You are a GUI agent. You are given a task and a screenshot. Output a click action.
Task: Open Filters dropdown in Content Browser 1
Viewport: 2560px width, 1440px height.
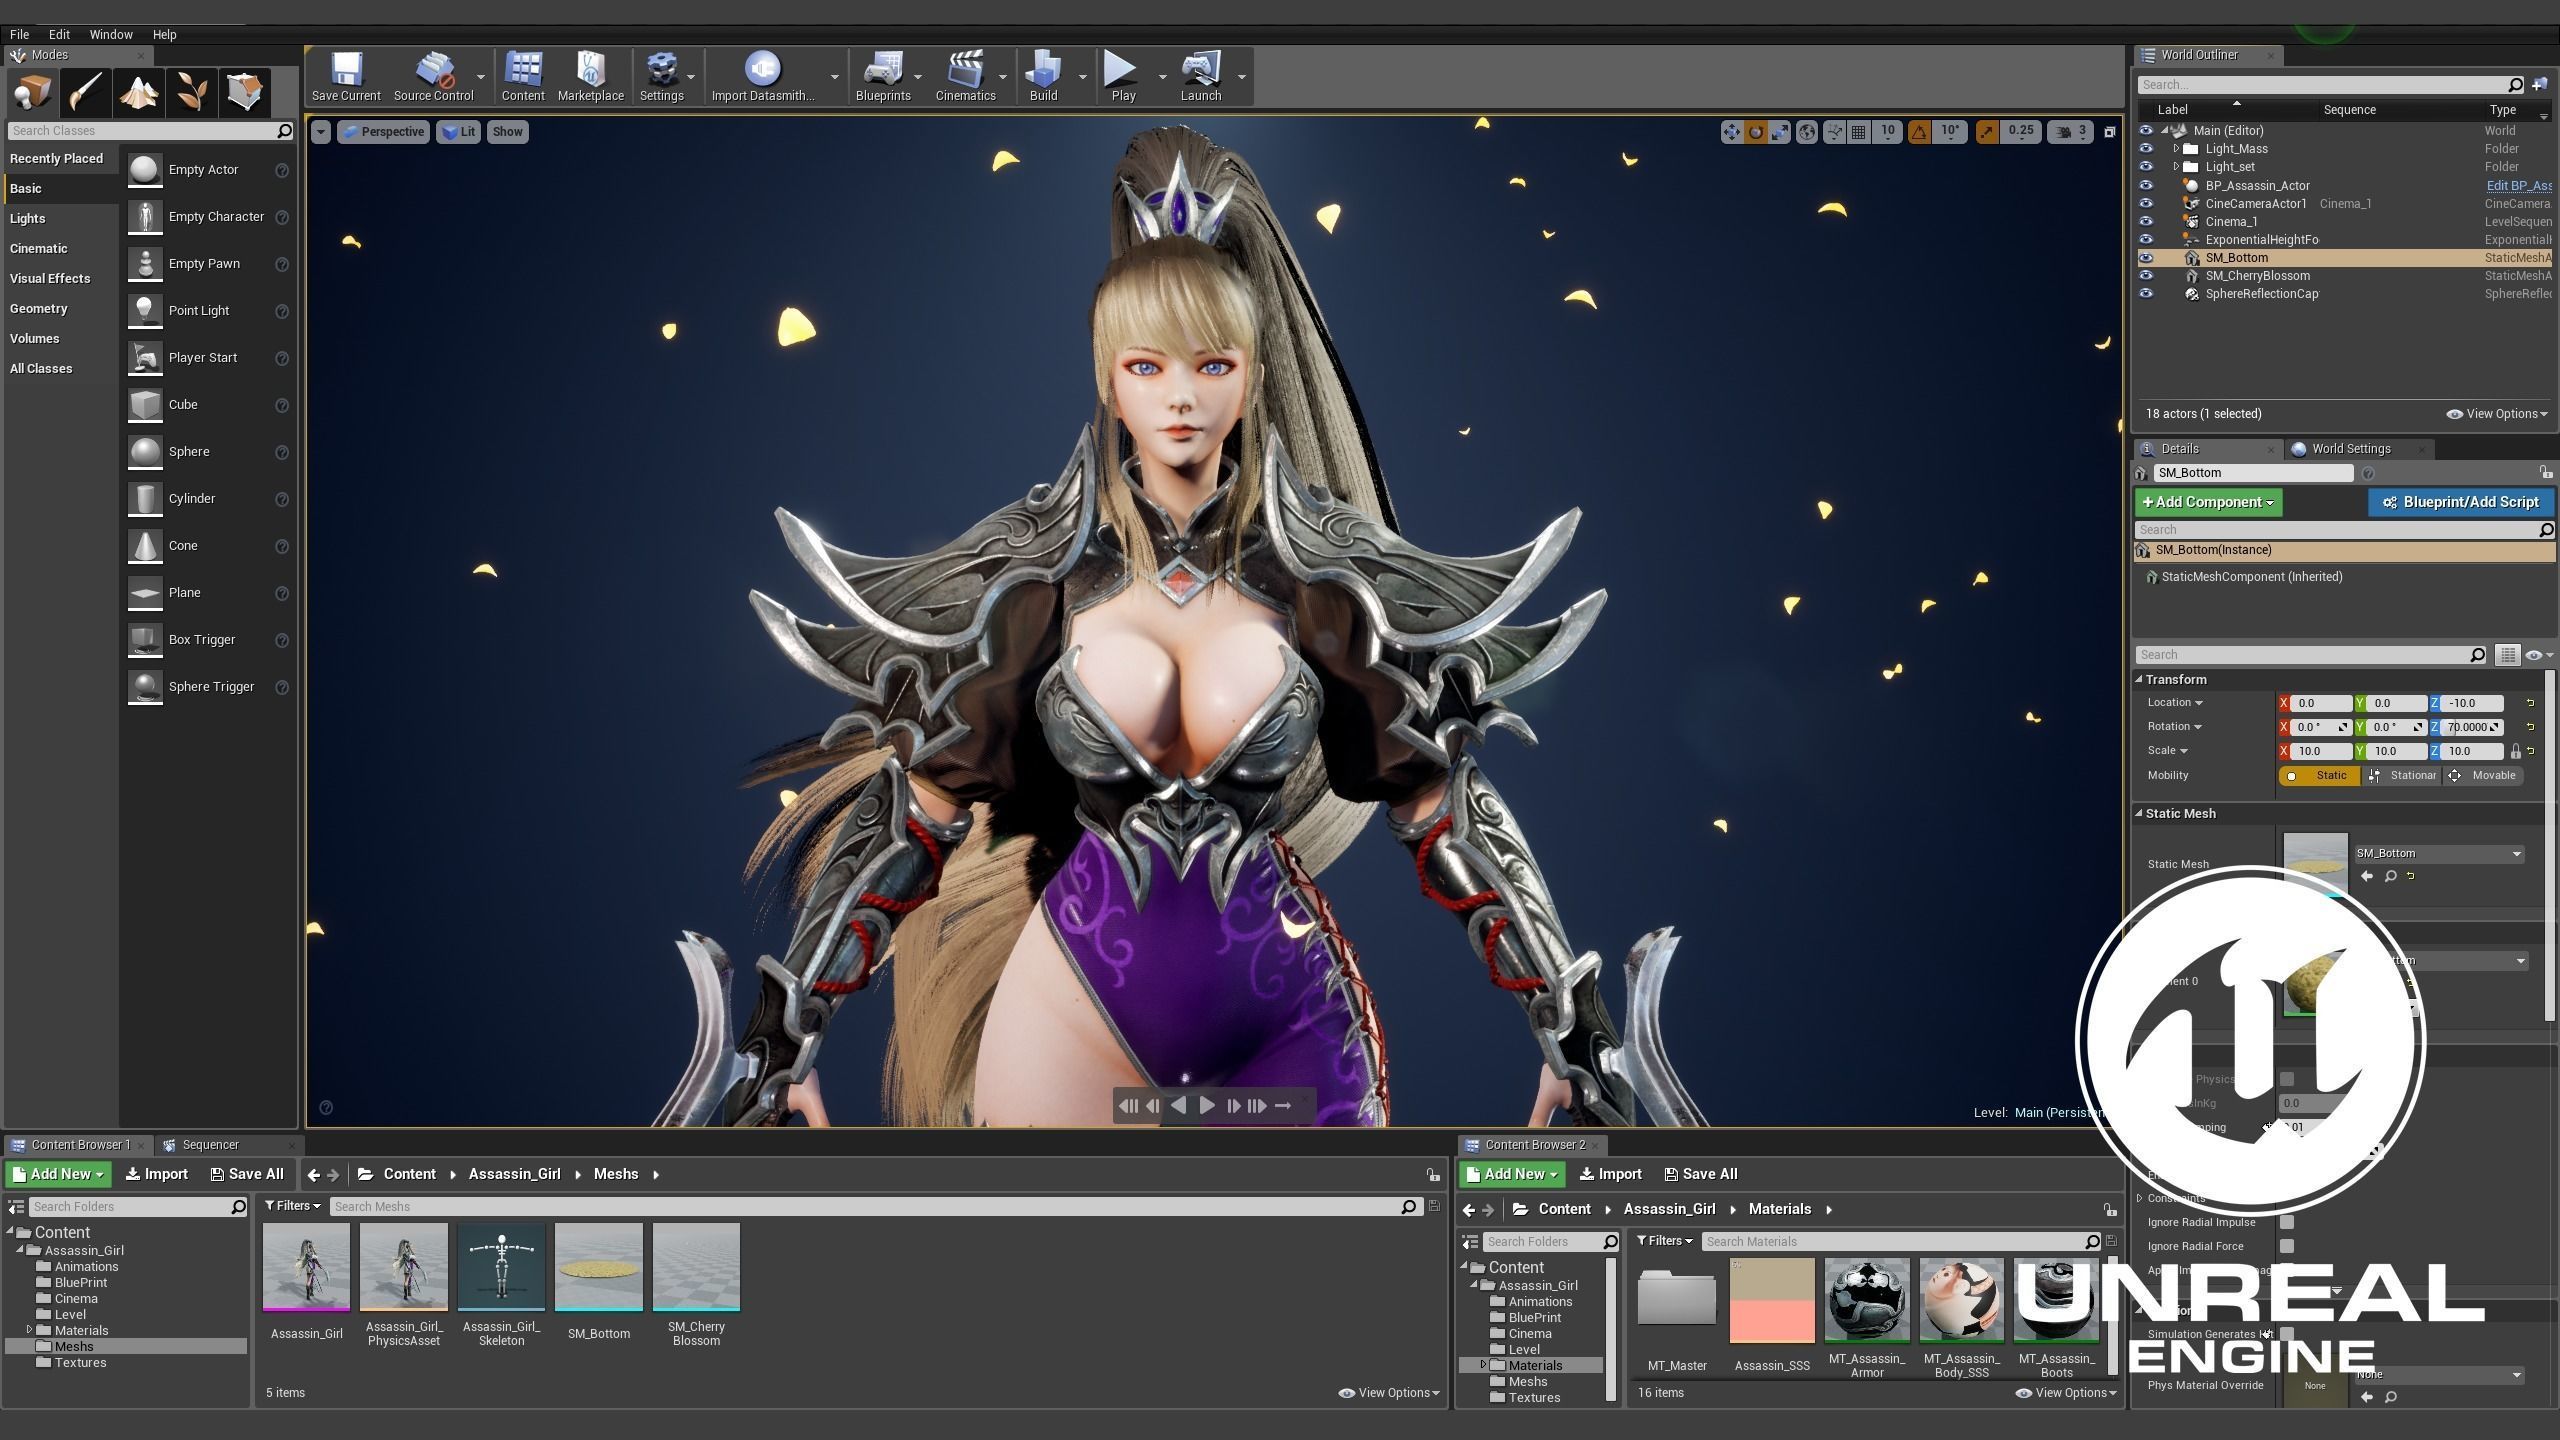pos(292,1206)
